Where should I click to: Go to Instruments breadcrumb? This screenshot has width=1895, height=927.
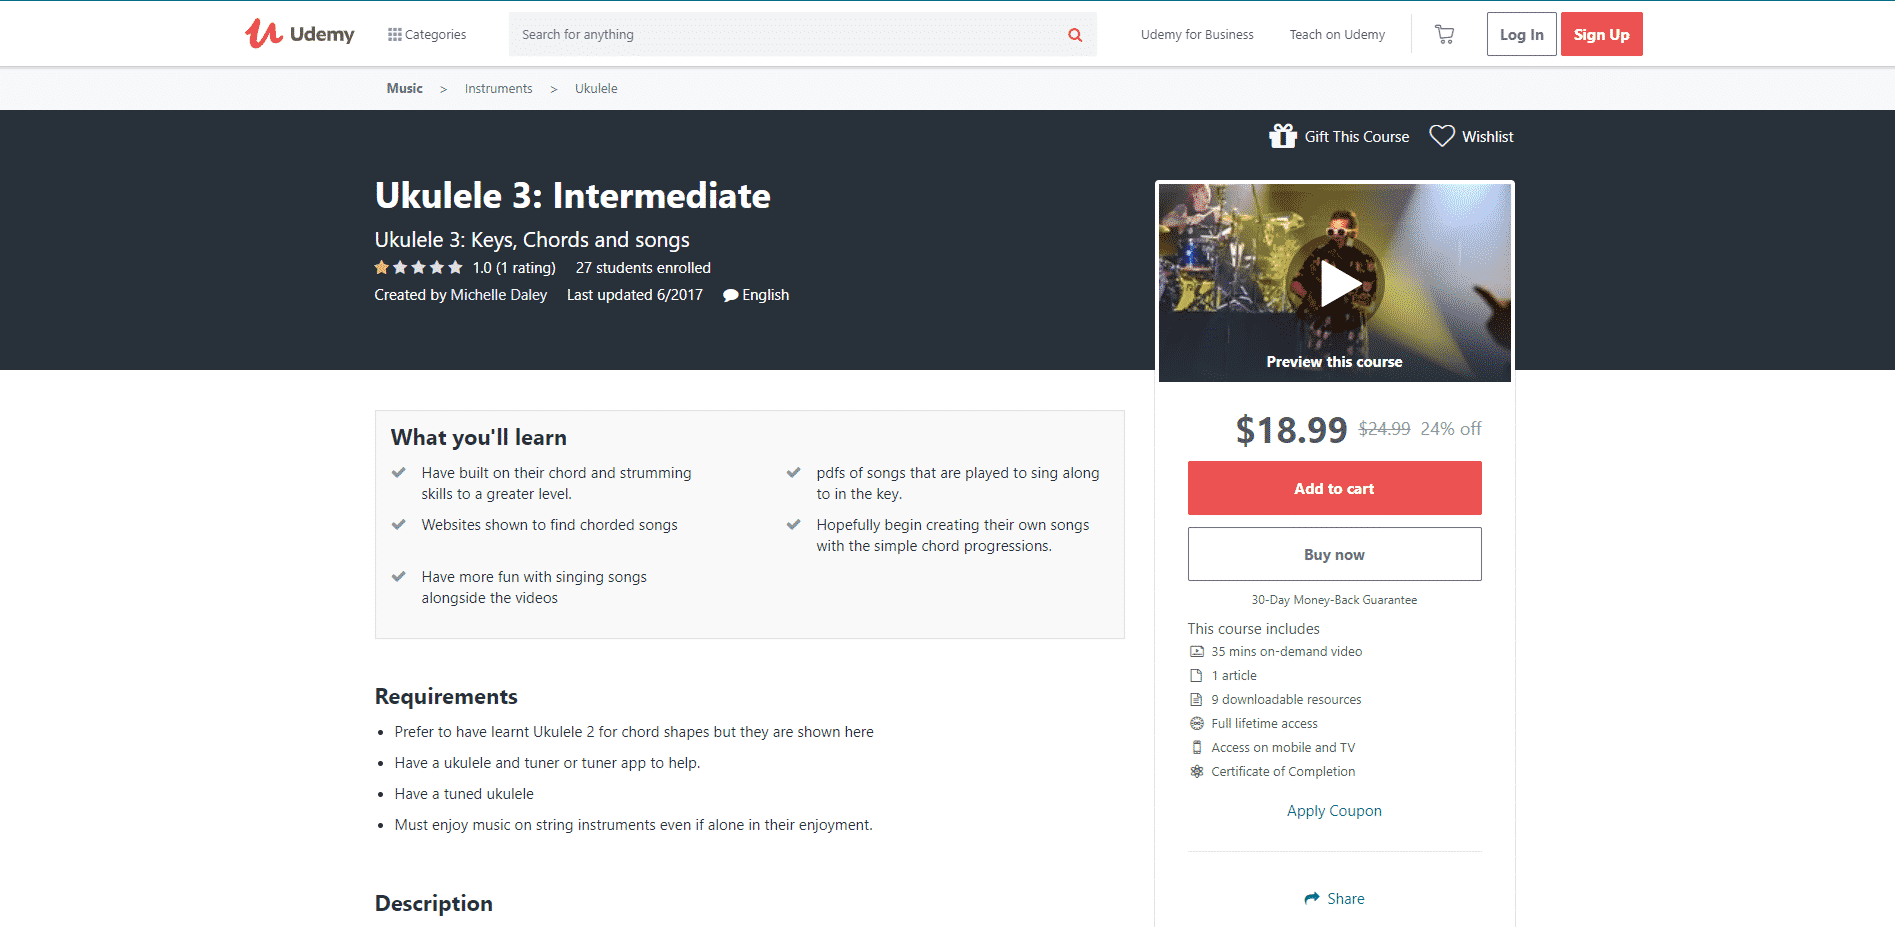coord(498,88)
